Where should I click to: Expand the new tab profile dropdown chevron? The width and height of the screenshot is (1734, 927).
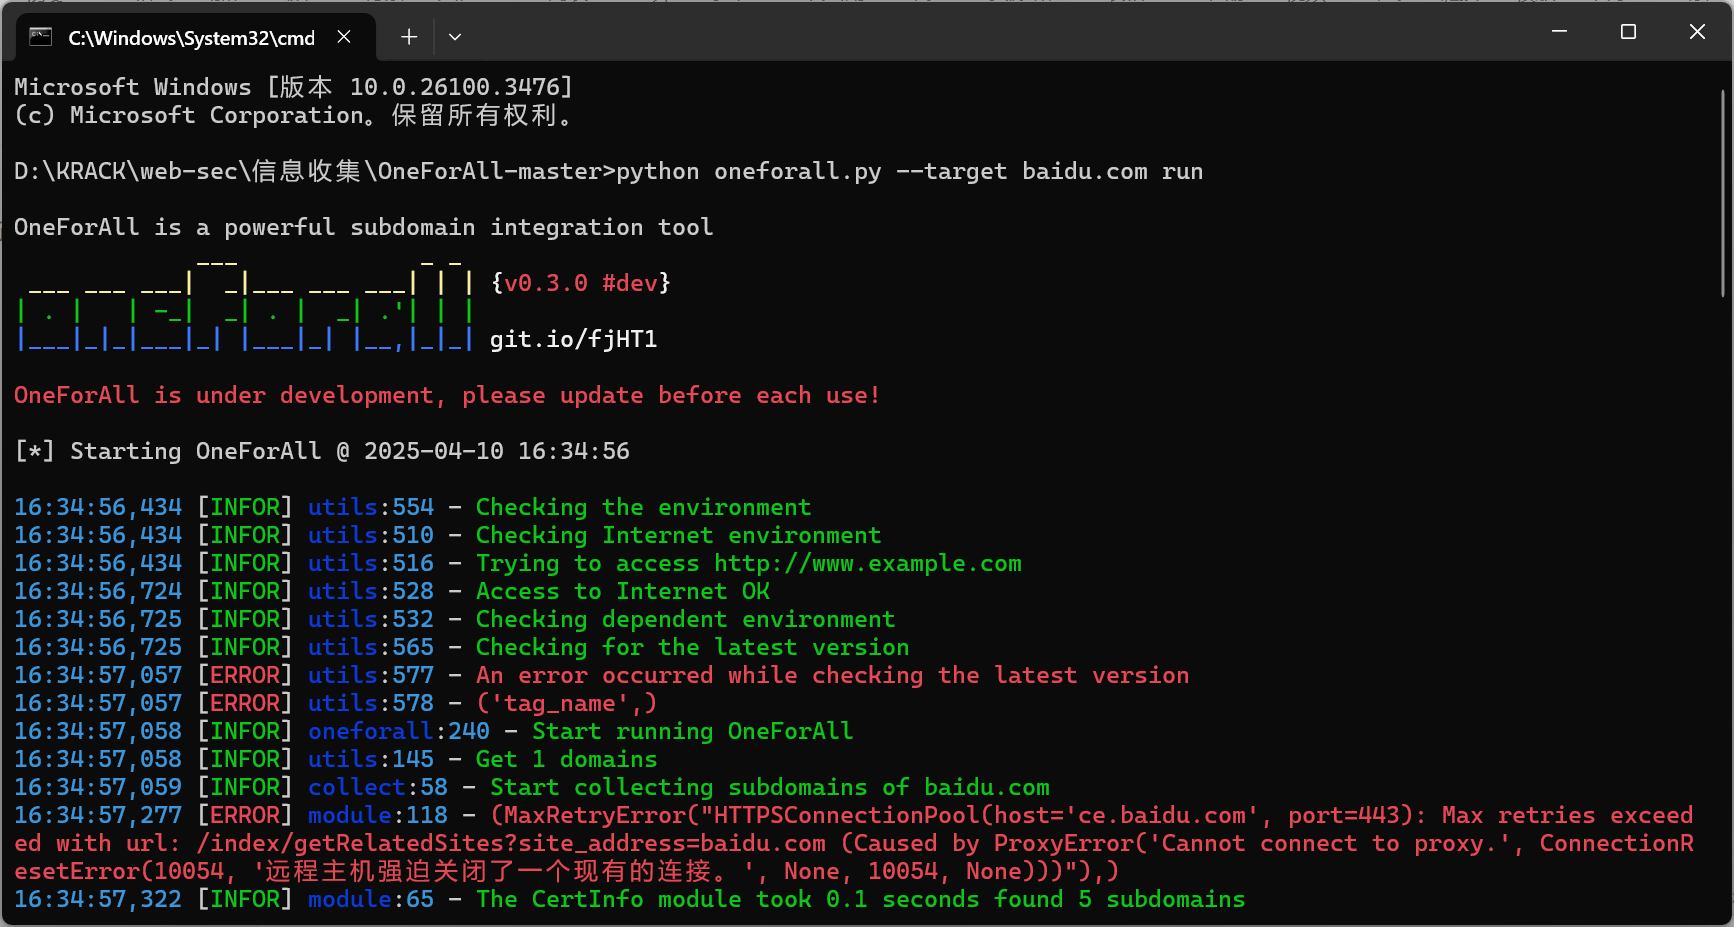[455, 37]
